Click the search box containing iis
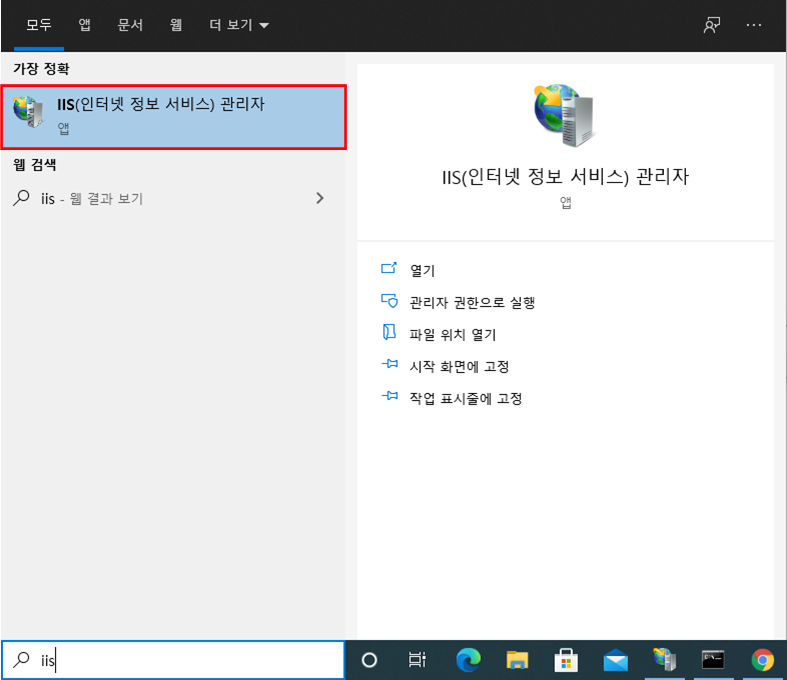Viewport: 787px width, 680px height. (173, 660)
